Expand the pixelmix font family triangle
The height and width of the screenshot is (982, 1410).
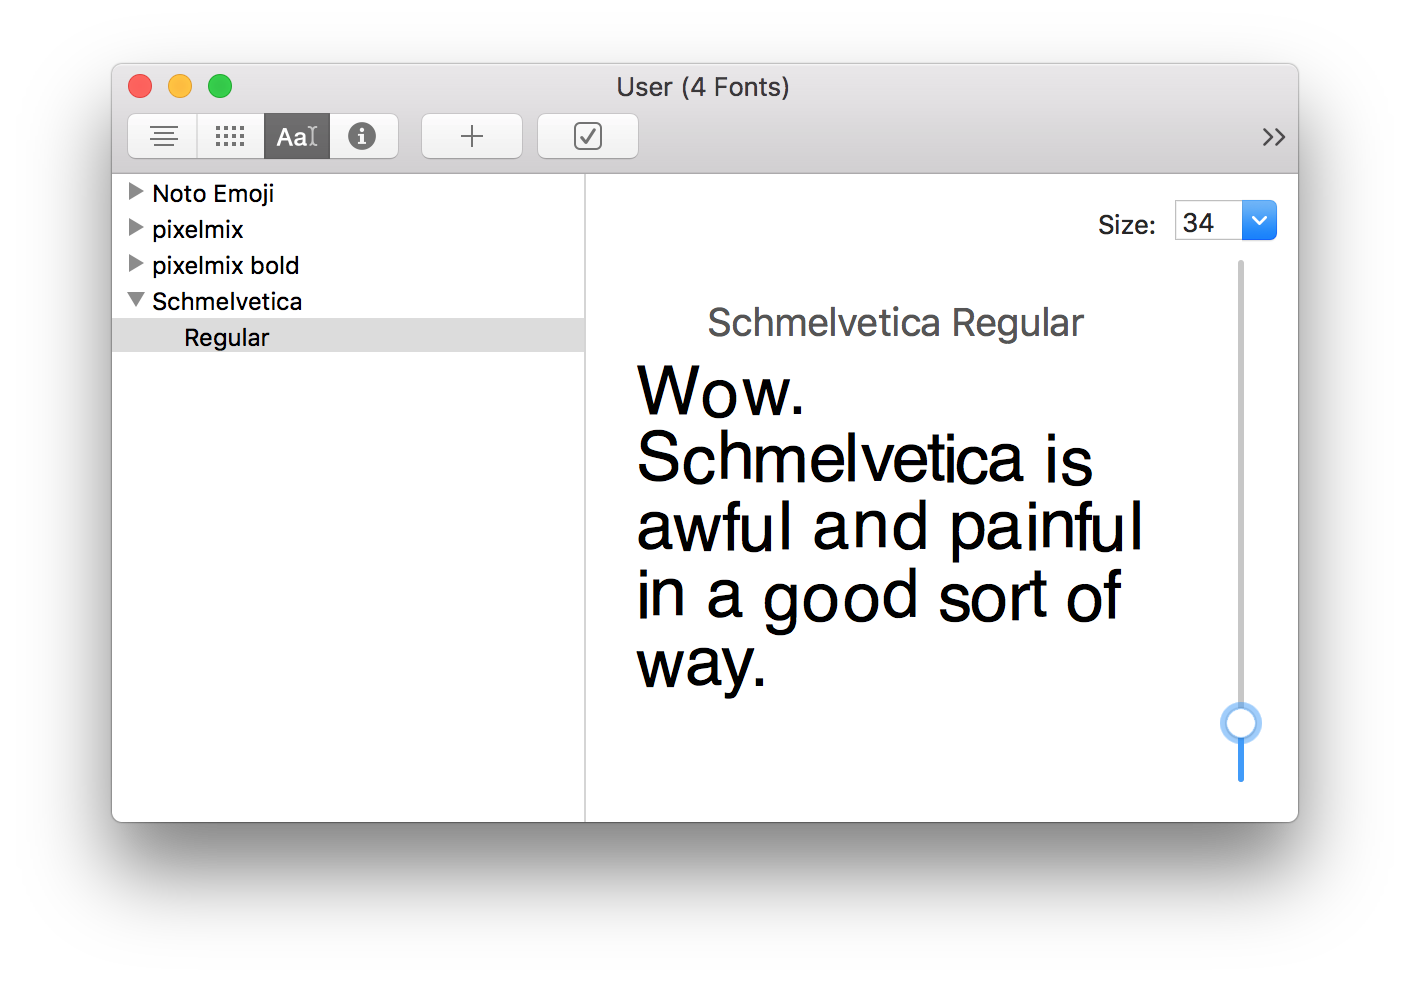tap(136, 227)
